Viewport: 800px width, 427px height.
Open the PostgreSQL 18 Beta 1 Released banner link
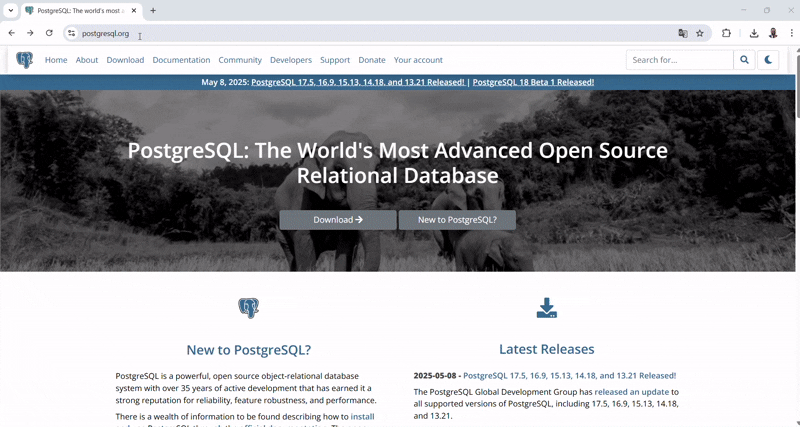(533, 82)
